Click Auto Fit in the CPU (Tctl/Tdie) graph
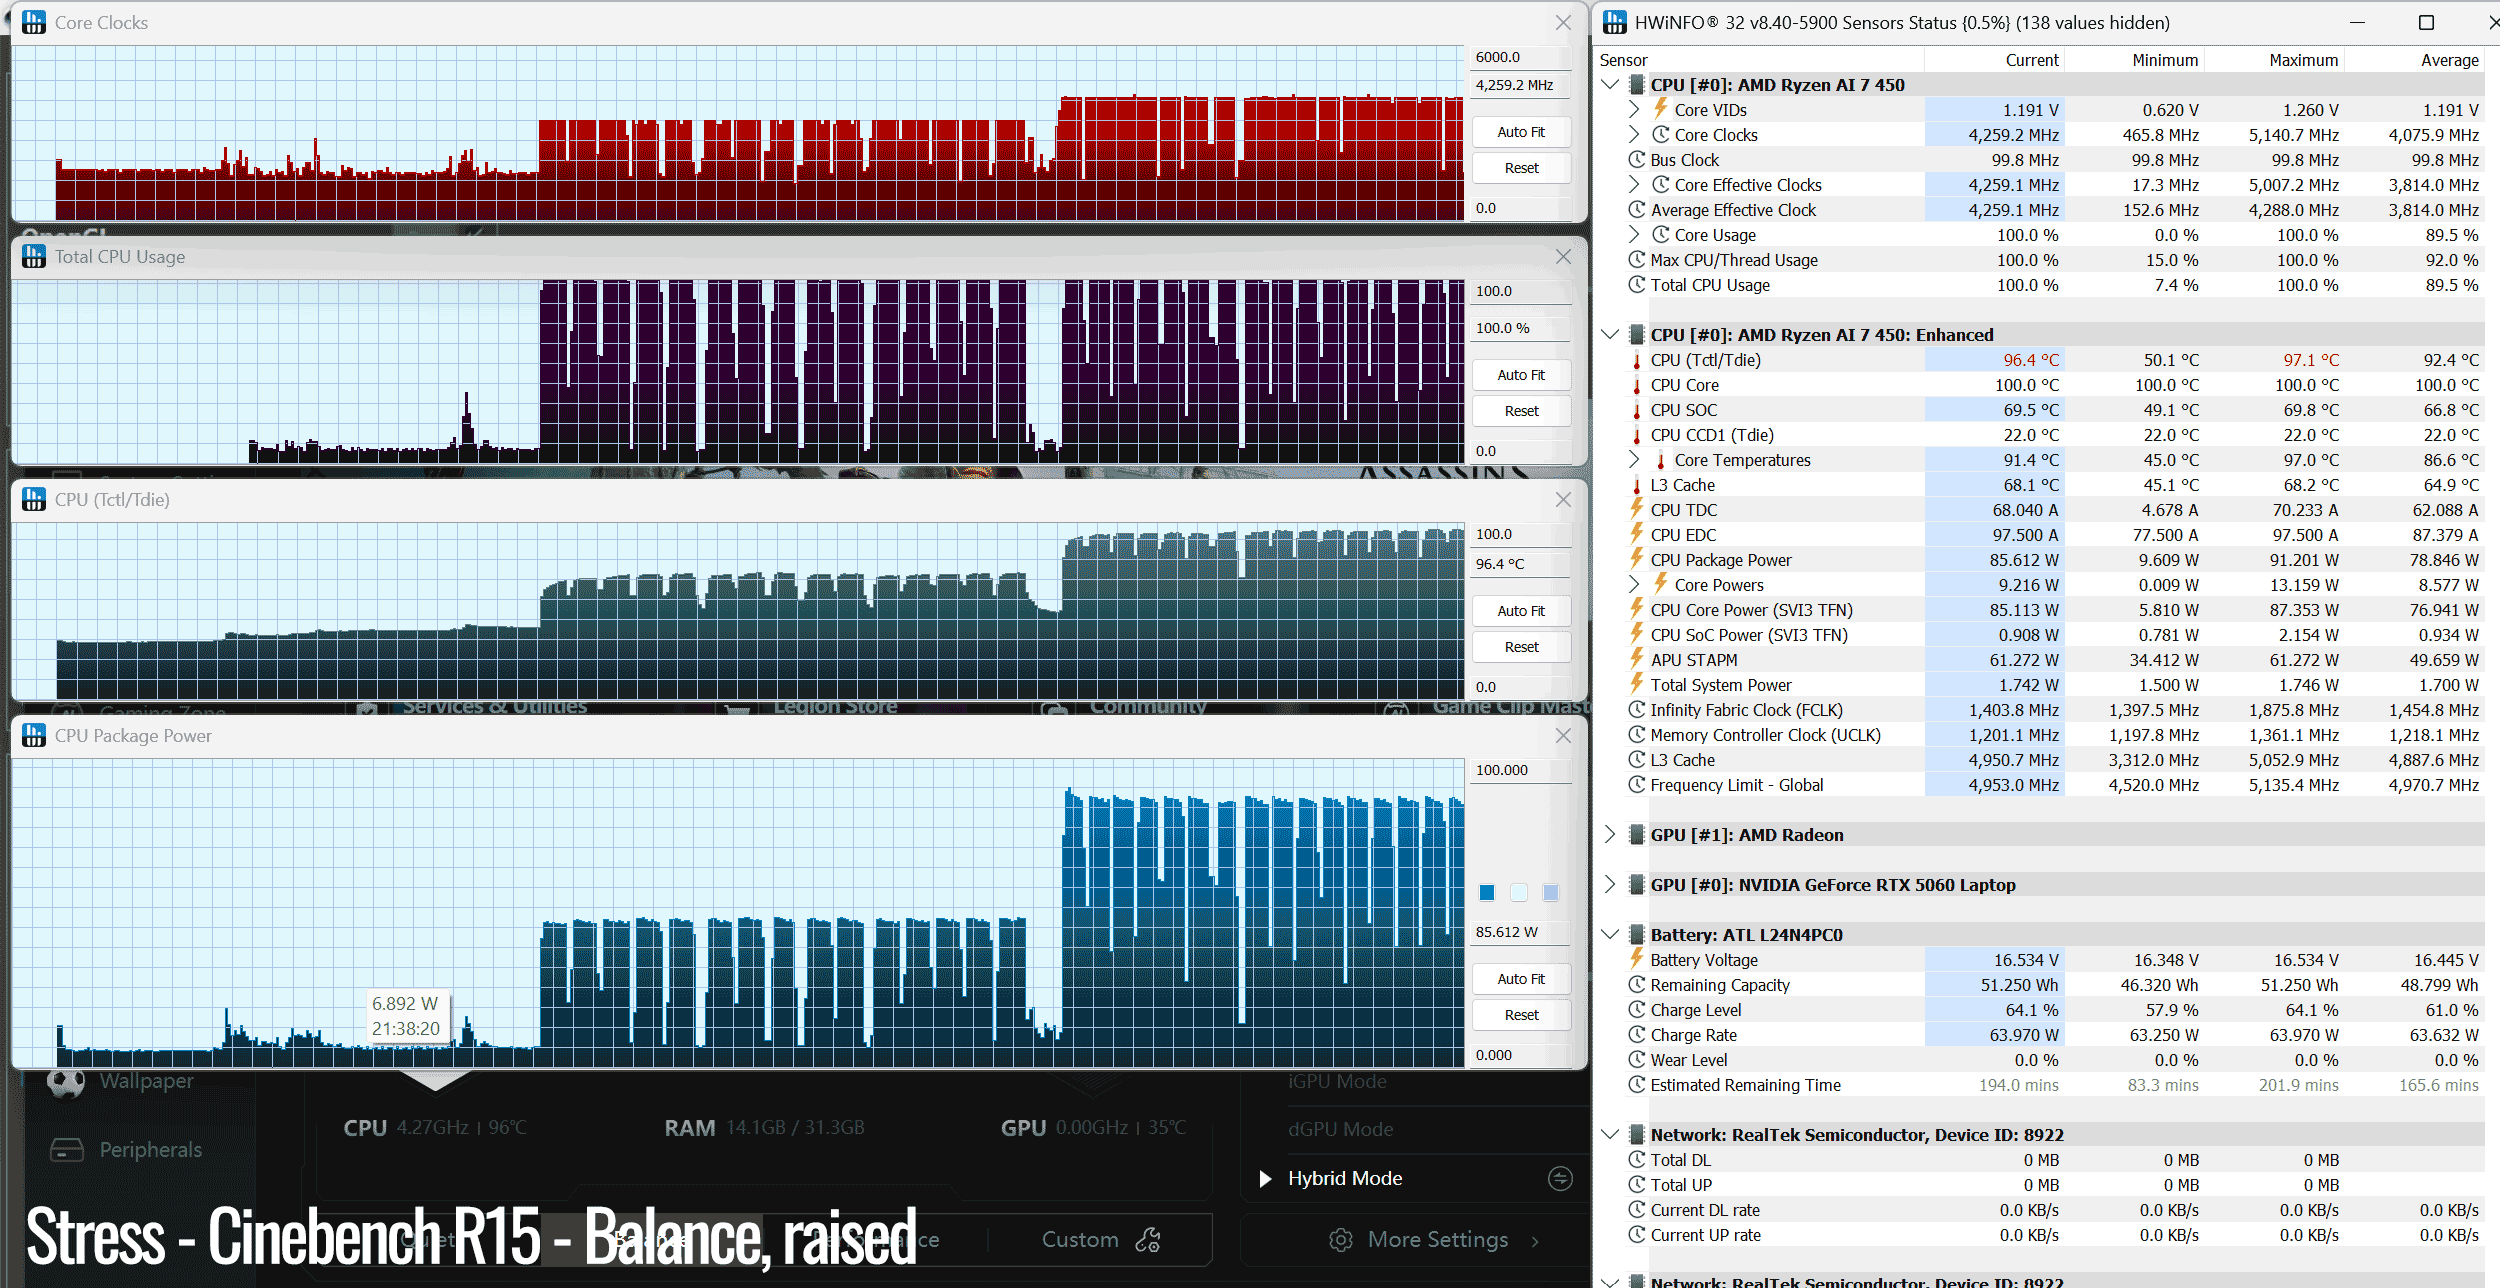Viewport: 2500px width, 1288px height. point(1521,611)
